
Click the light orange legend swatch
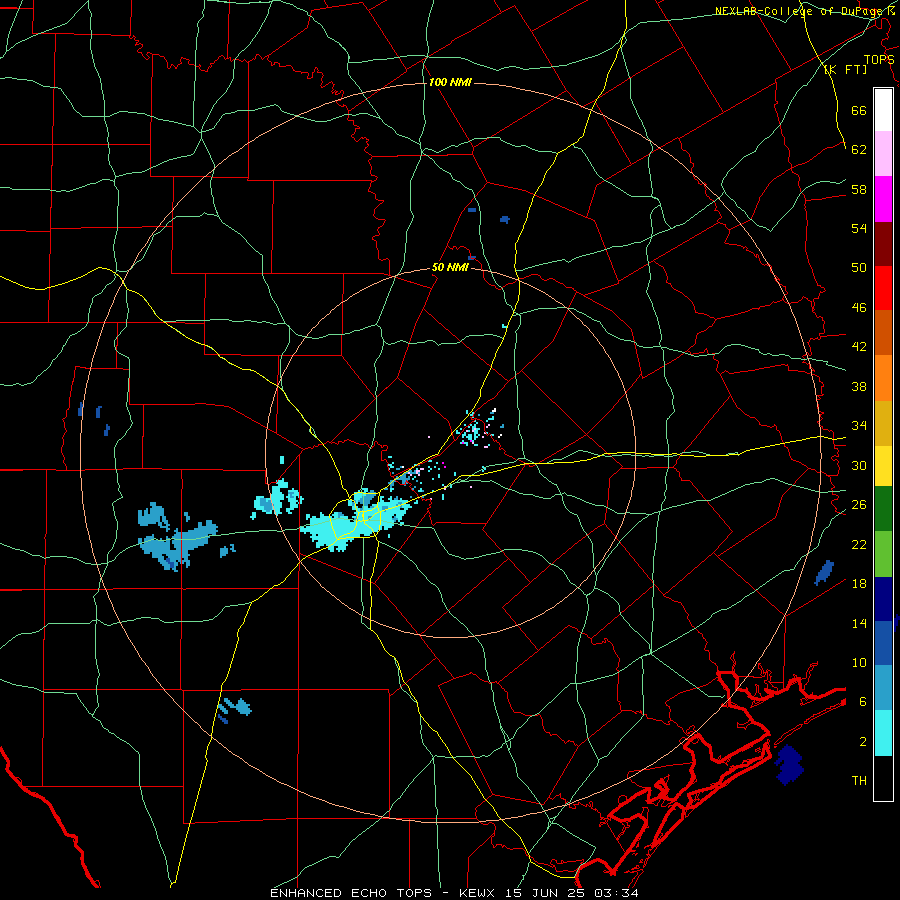coord(883,378)
